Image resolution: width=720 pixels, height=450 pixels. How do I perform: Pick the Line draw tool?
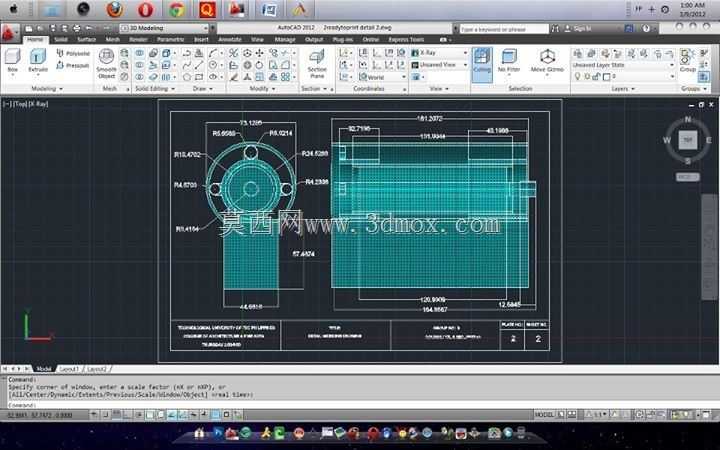[199, 65]
